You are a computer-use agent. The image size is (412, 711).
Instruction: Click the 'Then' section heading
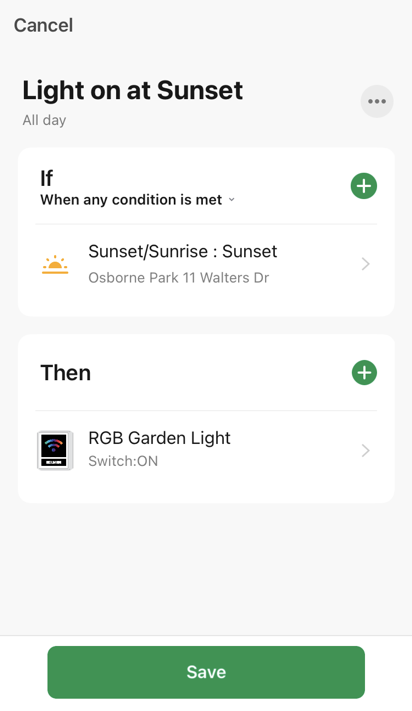pyautogui.click(x=66, y=373)
